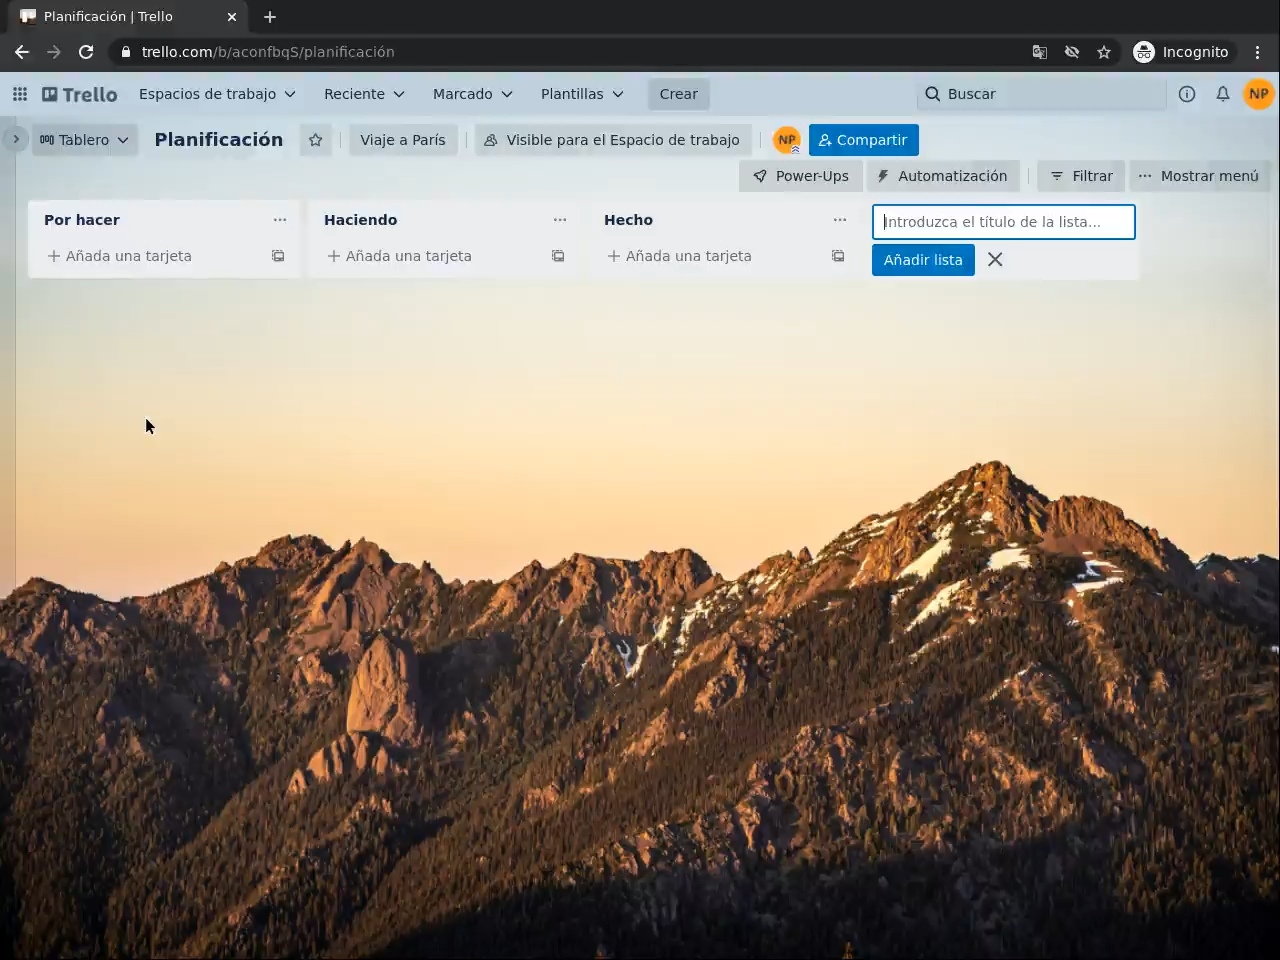
Task: Create card from template in Hecho
Action: (838, 256)
